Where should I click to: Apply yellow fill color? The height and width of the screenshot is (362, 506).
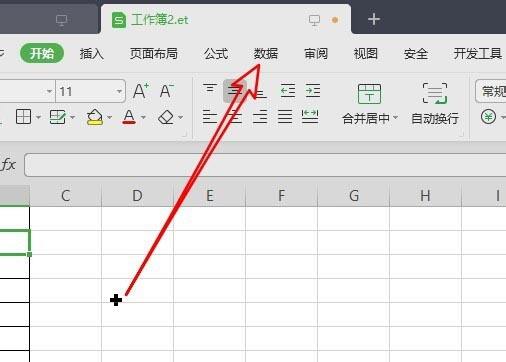(x=95, y=117)
